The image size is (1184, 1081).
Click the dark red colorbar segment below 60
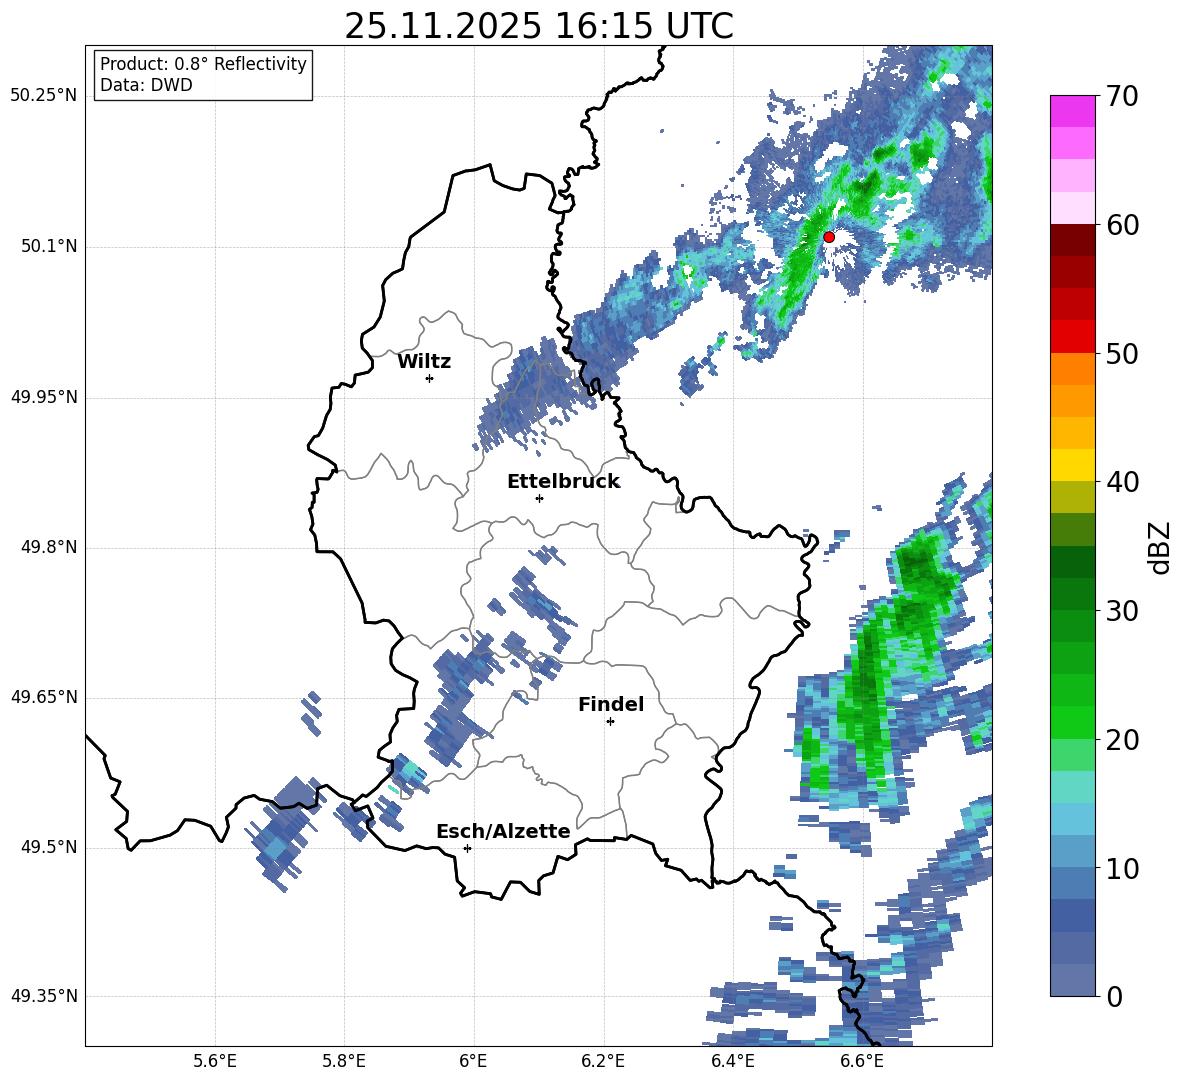1073,240
